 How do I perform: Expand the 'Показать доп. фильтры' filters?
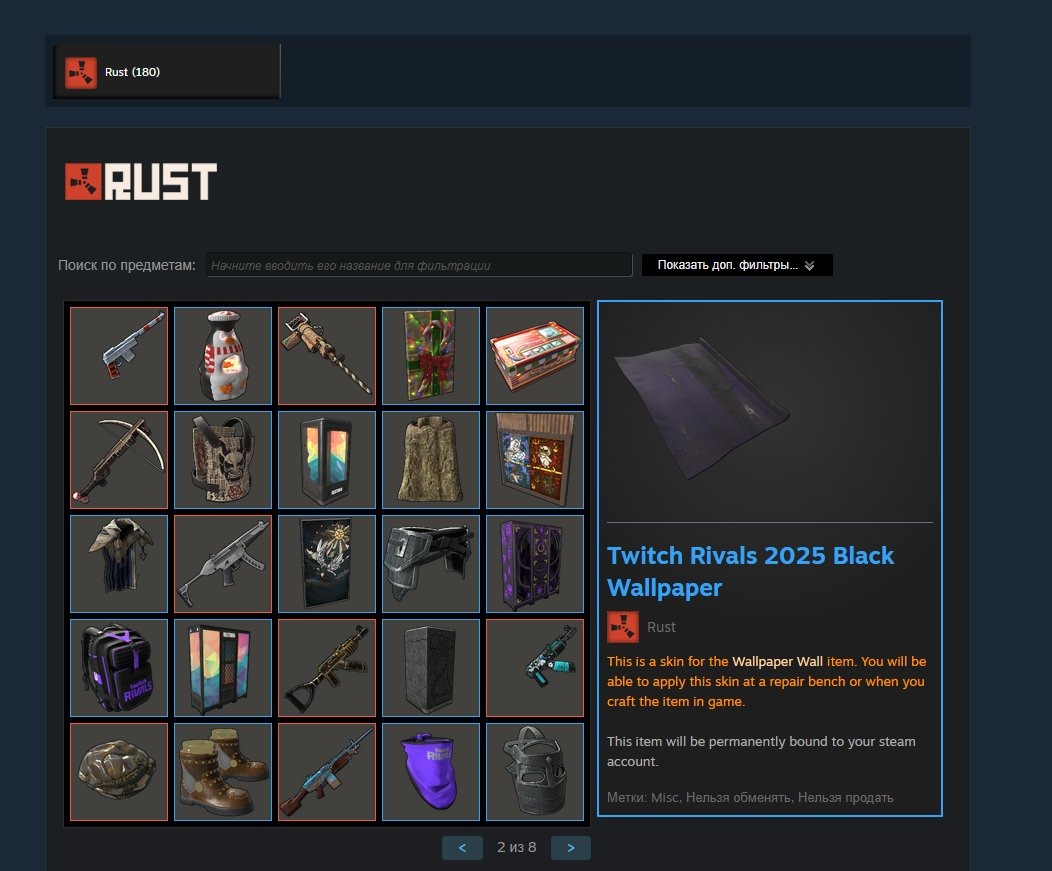[737, 265]
